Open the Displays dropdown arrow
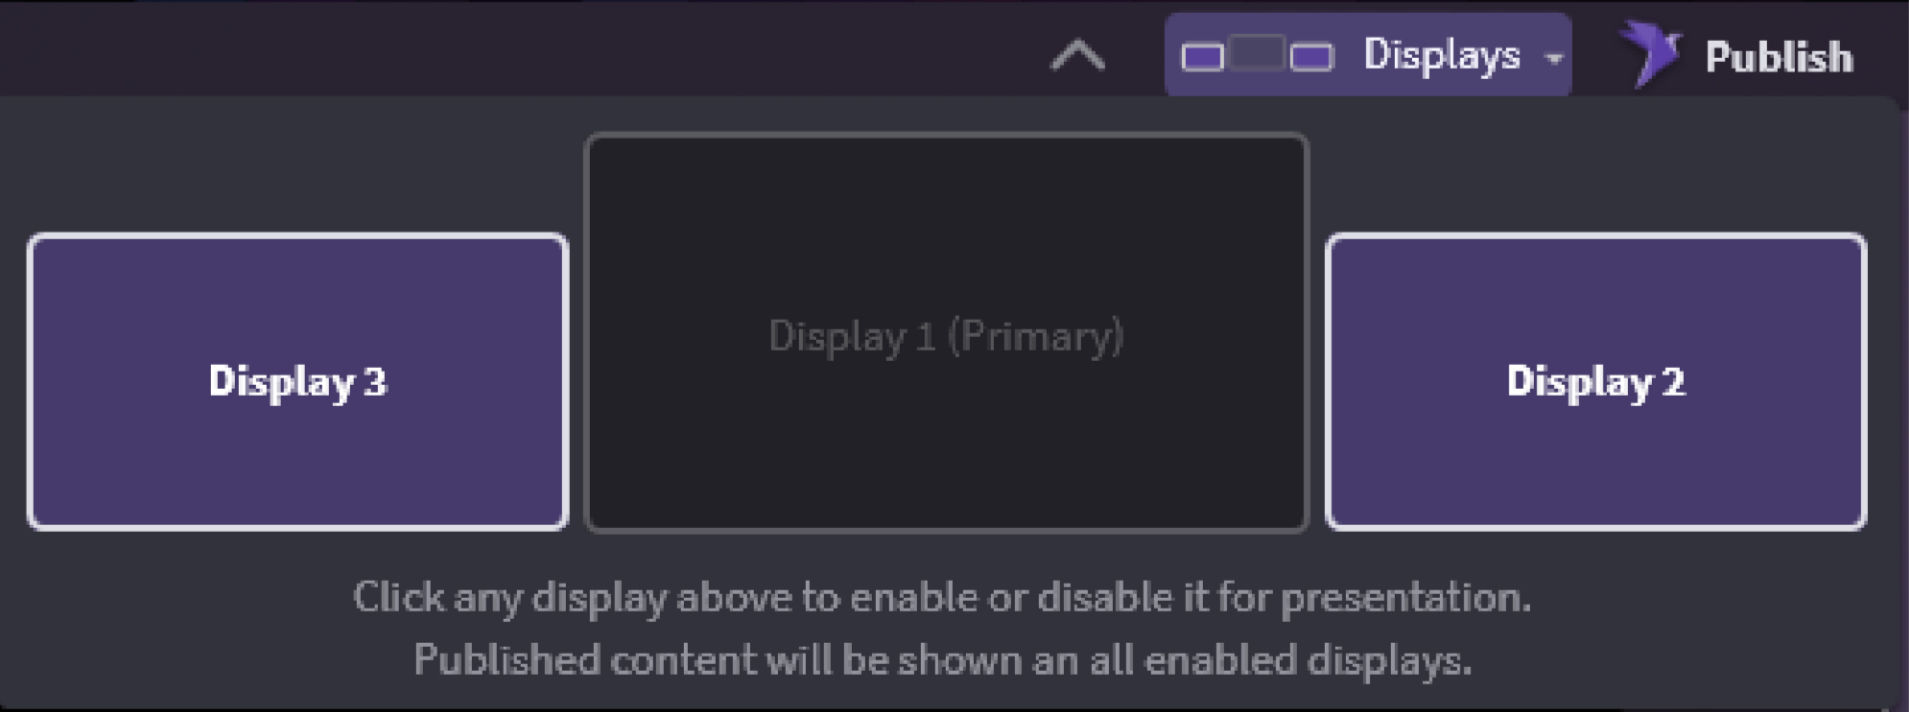1909x712 pixels. pyautogui.click(x=1553, y=58)
